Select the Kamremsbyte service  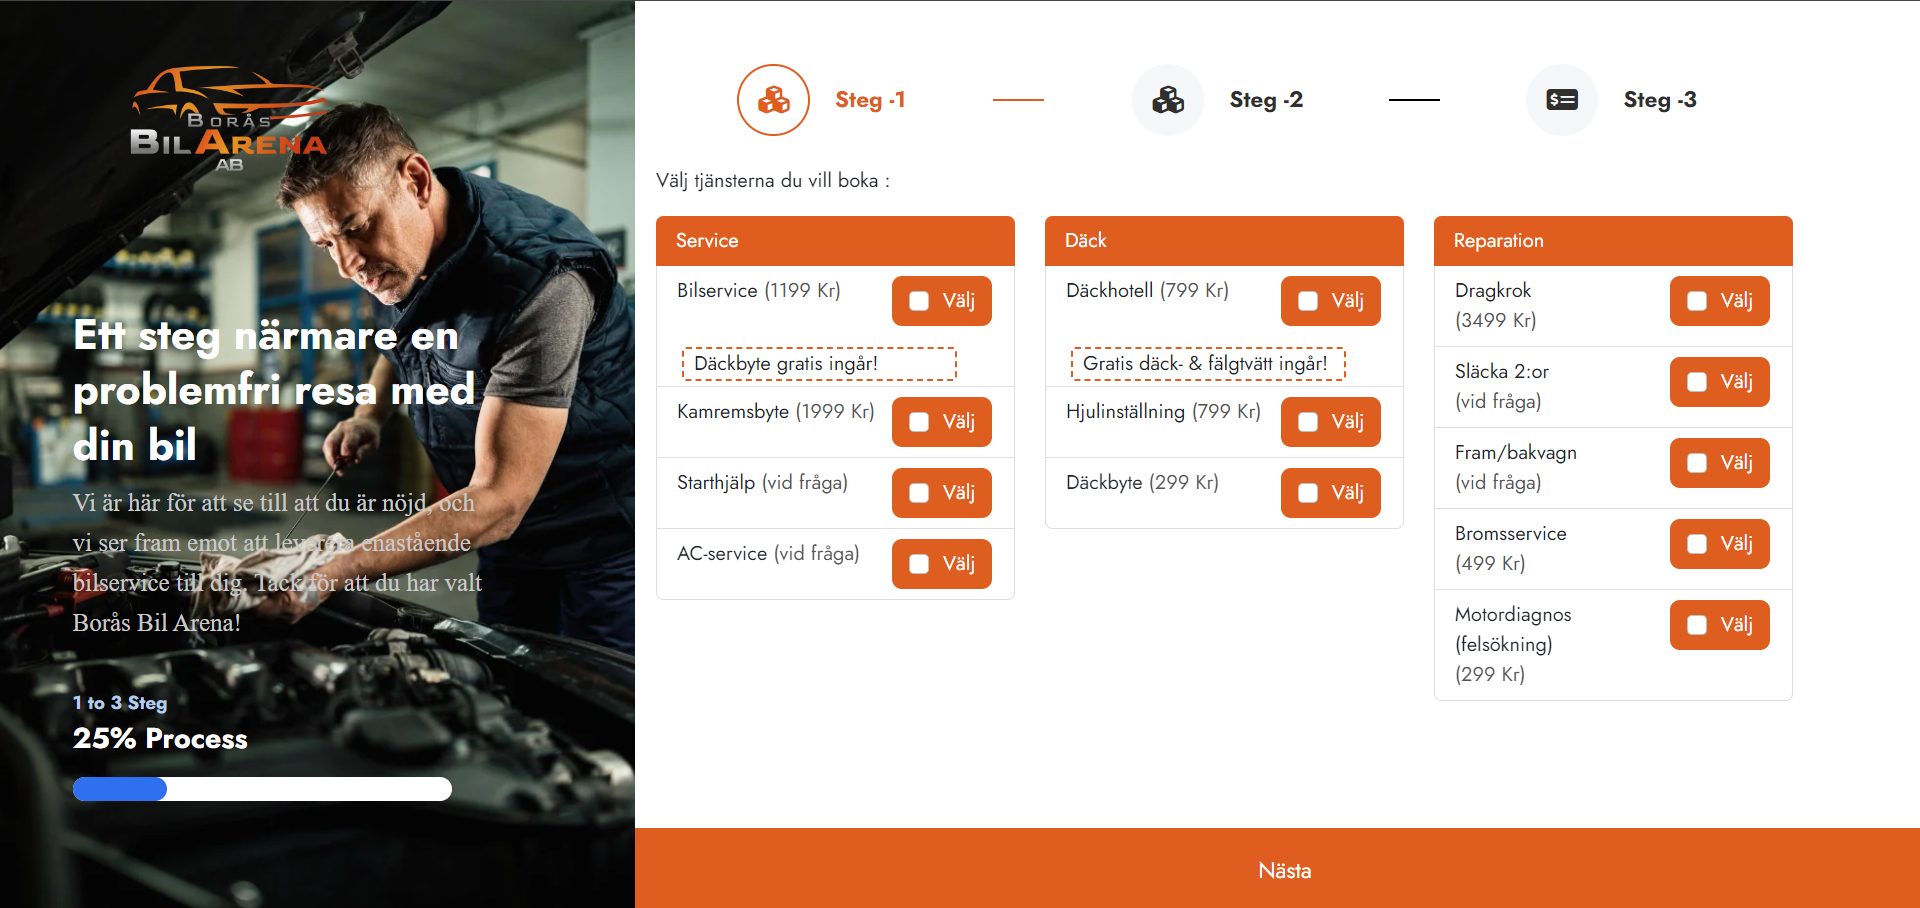pos(940,422)
